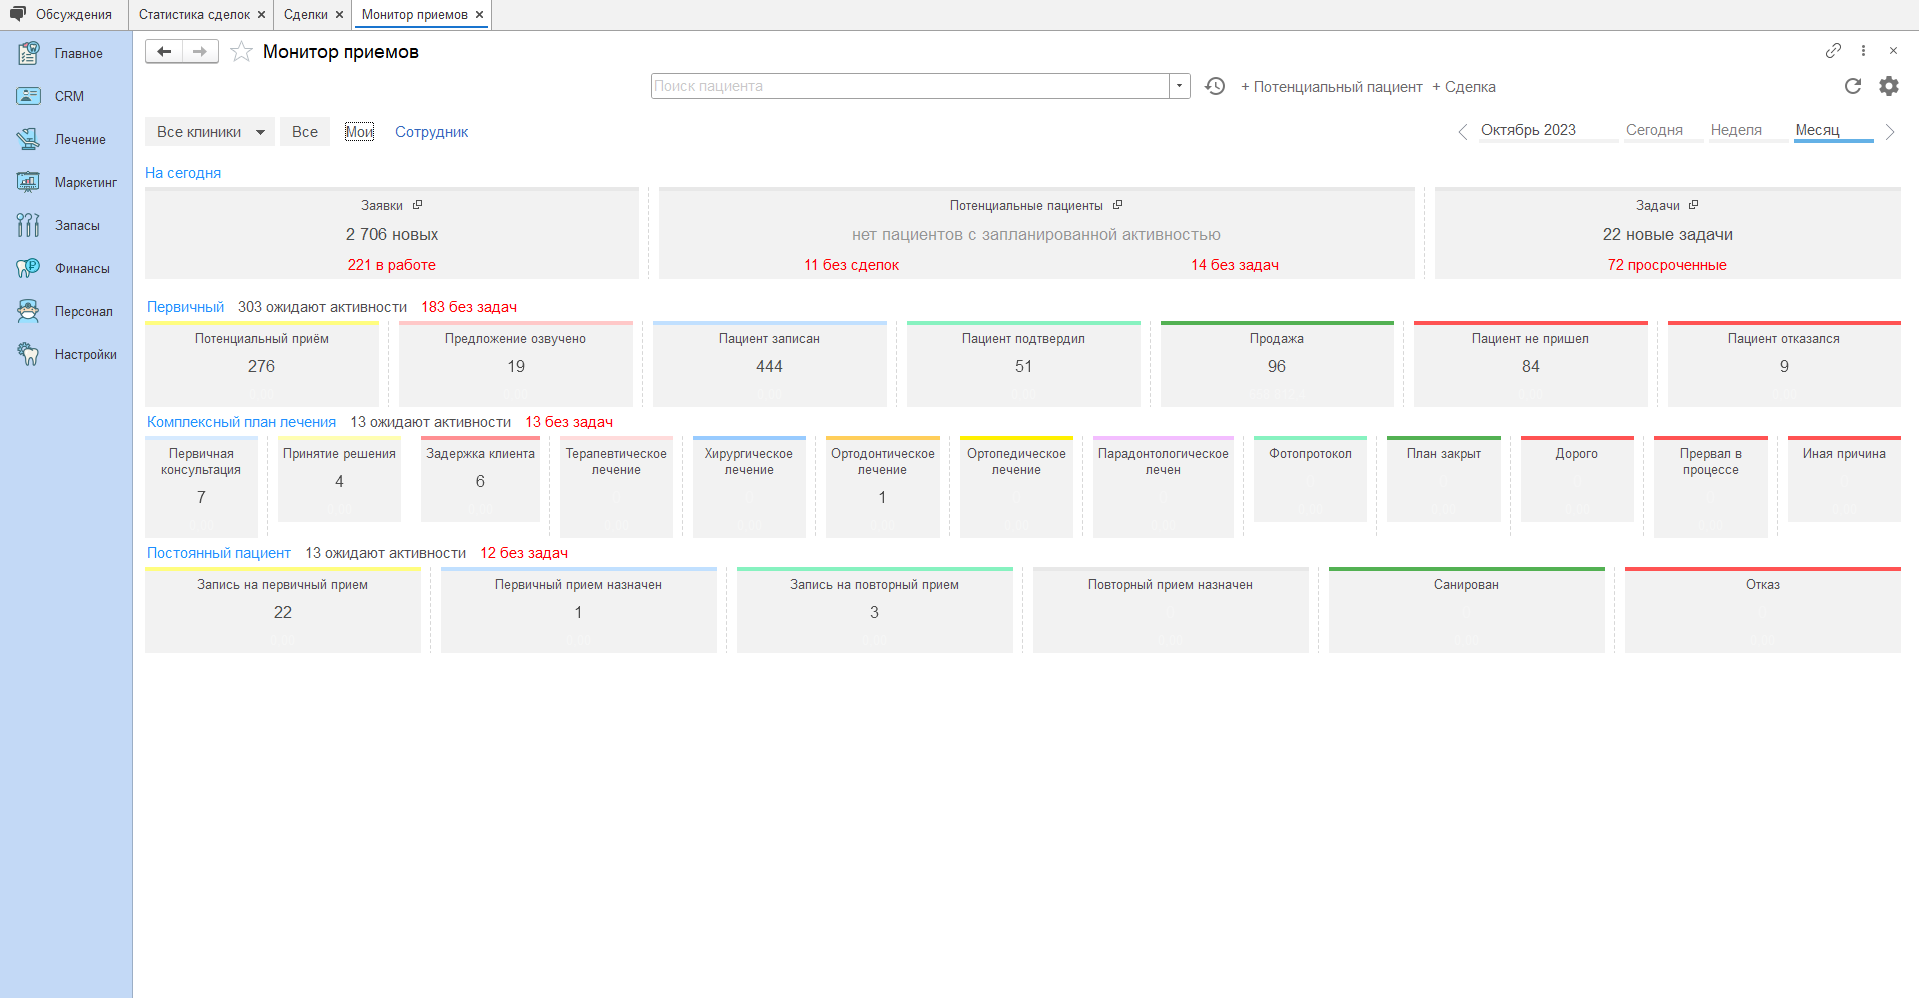Screen dimensions: 1919x998
Task: Toggle the Все filter button
Action: [305, 132]
